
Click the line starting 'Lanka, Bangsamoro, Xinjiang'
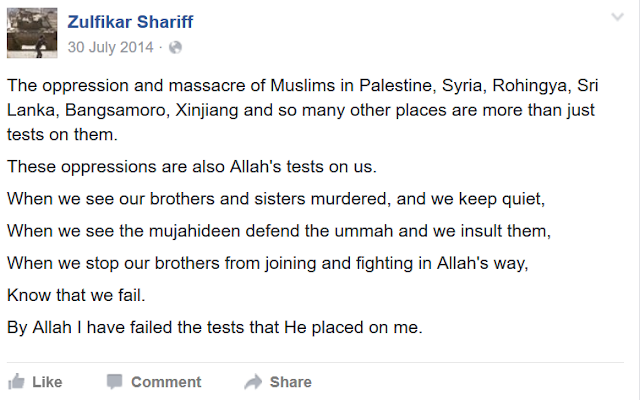pyautogui.click(x=301, y=110)
